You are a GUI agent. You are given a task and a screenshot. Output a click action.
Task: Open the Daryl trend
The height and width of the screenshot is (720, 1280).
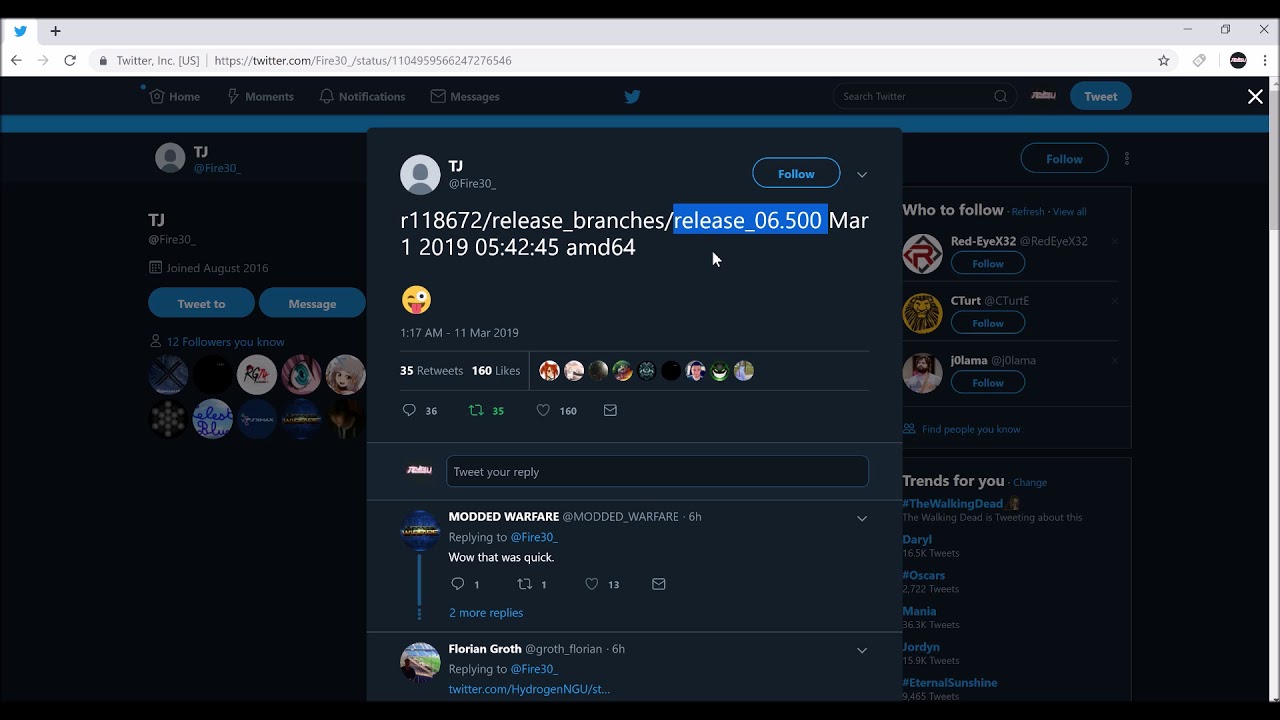click(x=917, y=539)
